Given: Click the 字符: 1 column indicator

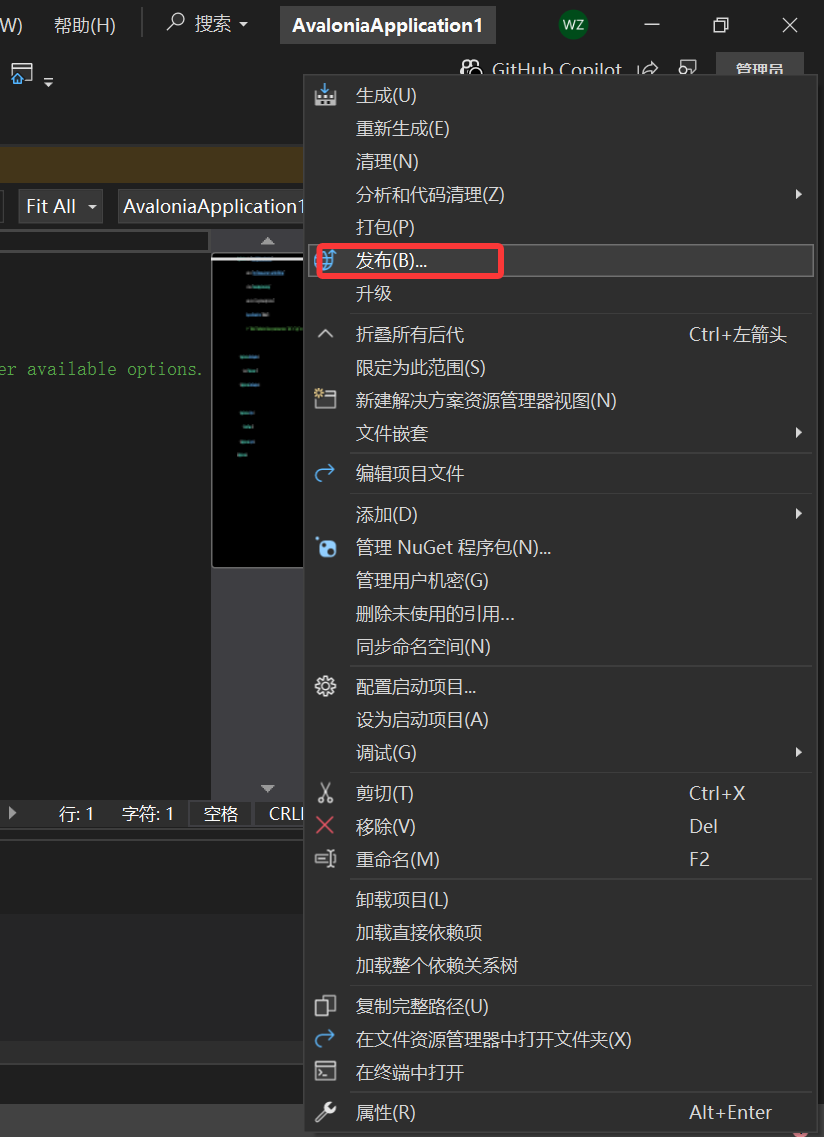Looking at the screenshot, I should coord(148,814).
